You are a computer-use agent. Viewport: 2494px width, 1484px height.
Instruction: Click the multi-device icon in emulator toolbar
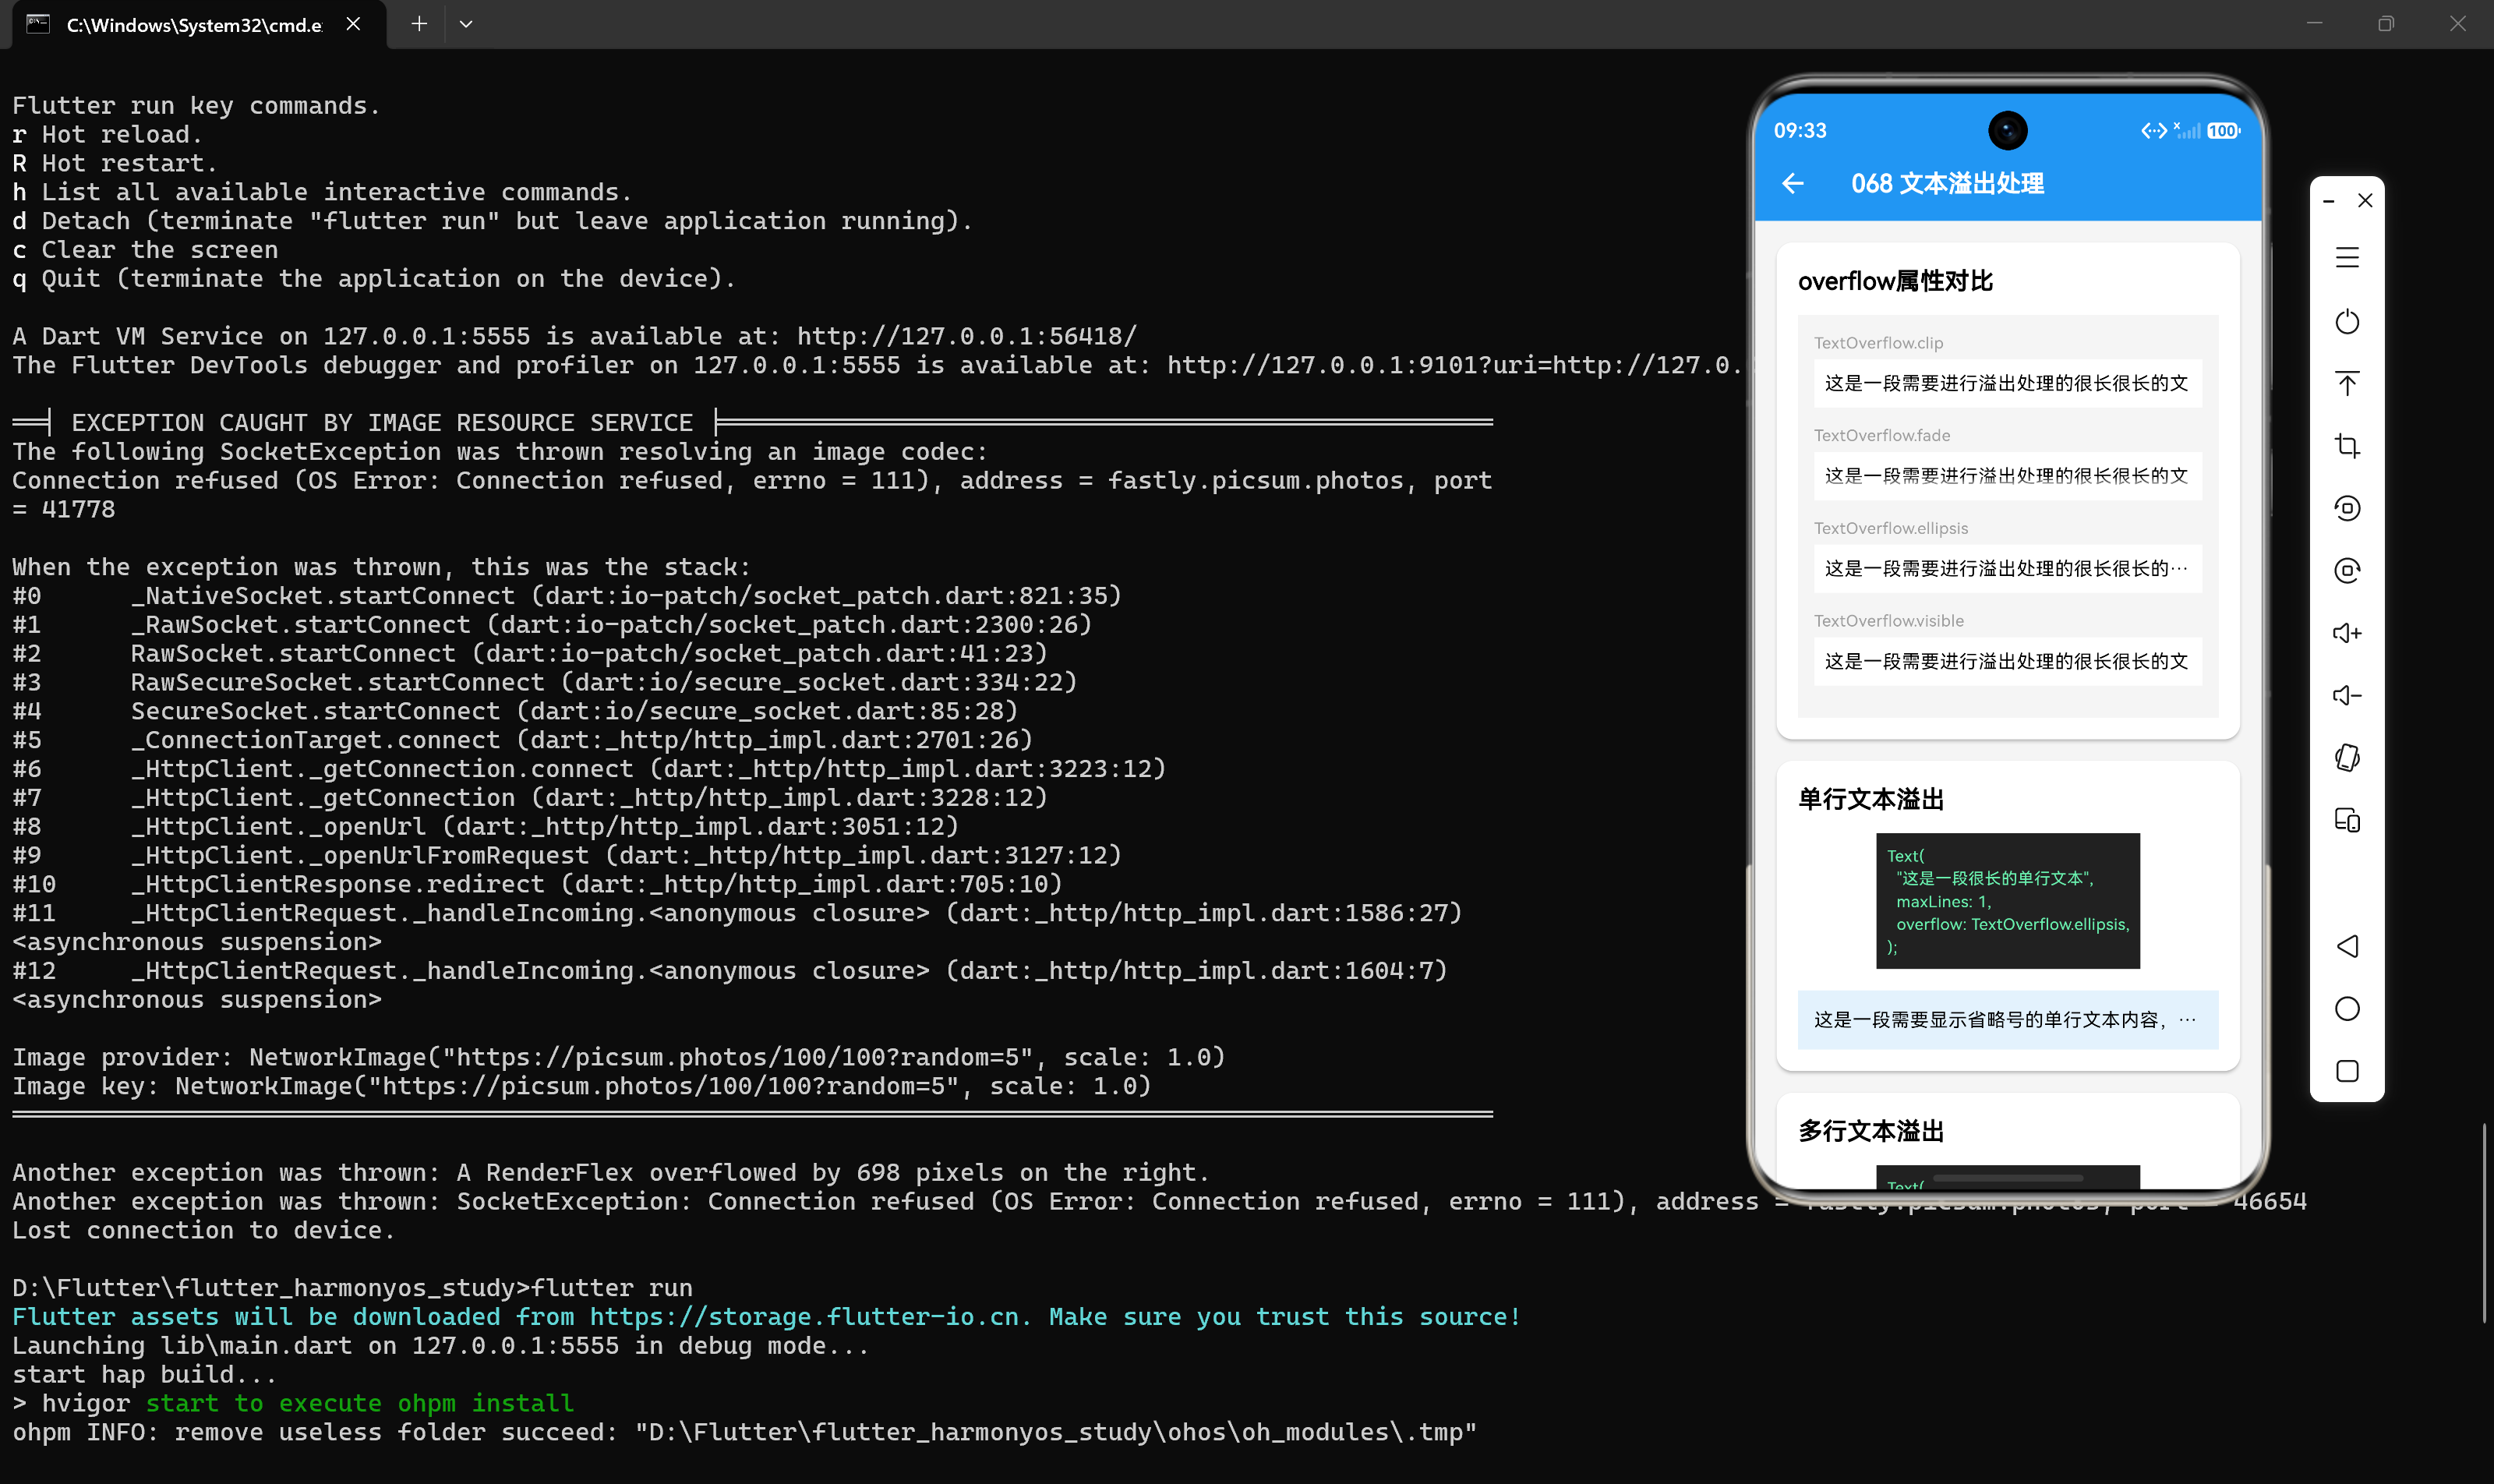click(2347, 820)
